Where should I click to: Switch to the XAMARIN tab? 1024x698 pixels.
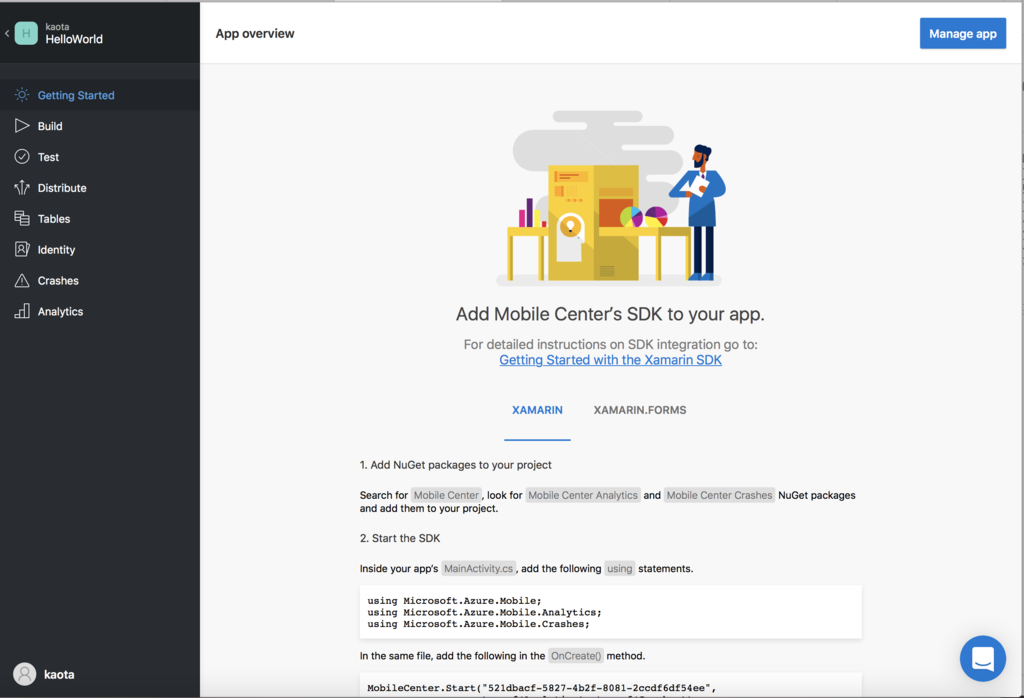pyautogui.click(x=537, y=410)
